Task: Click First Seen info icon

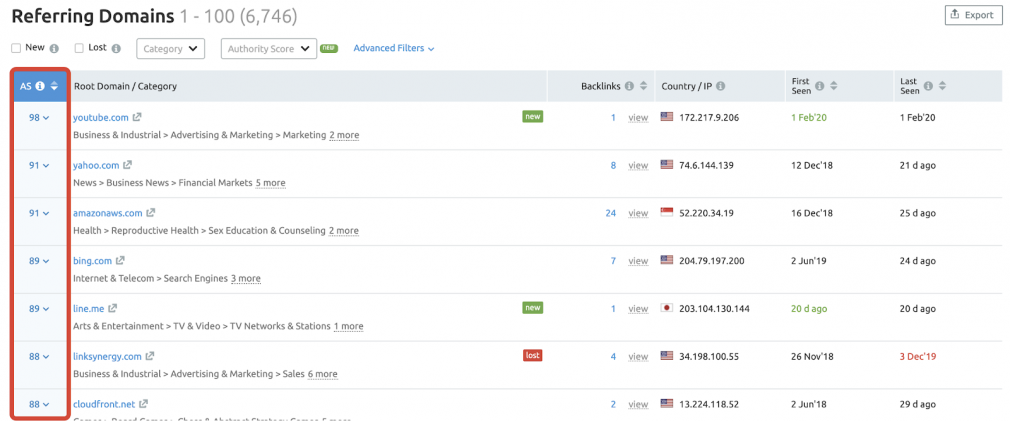Action: click(819, 86)
